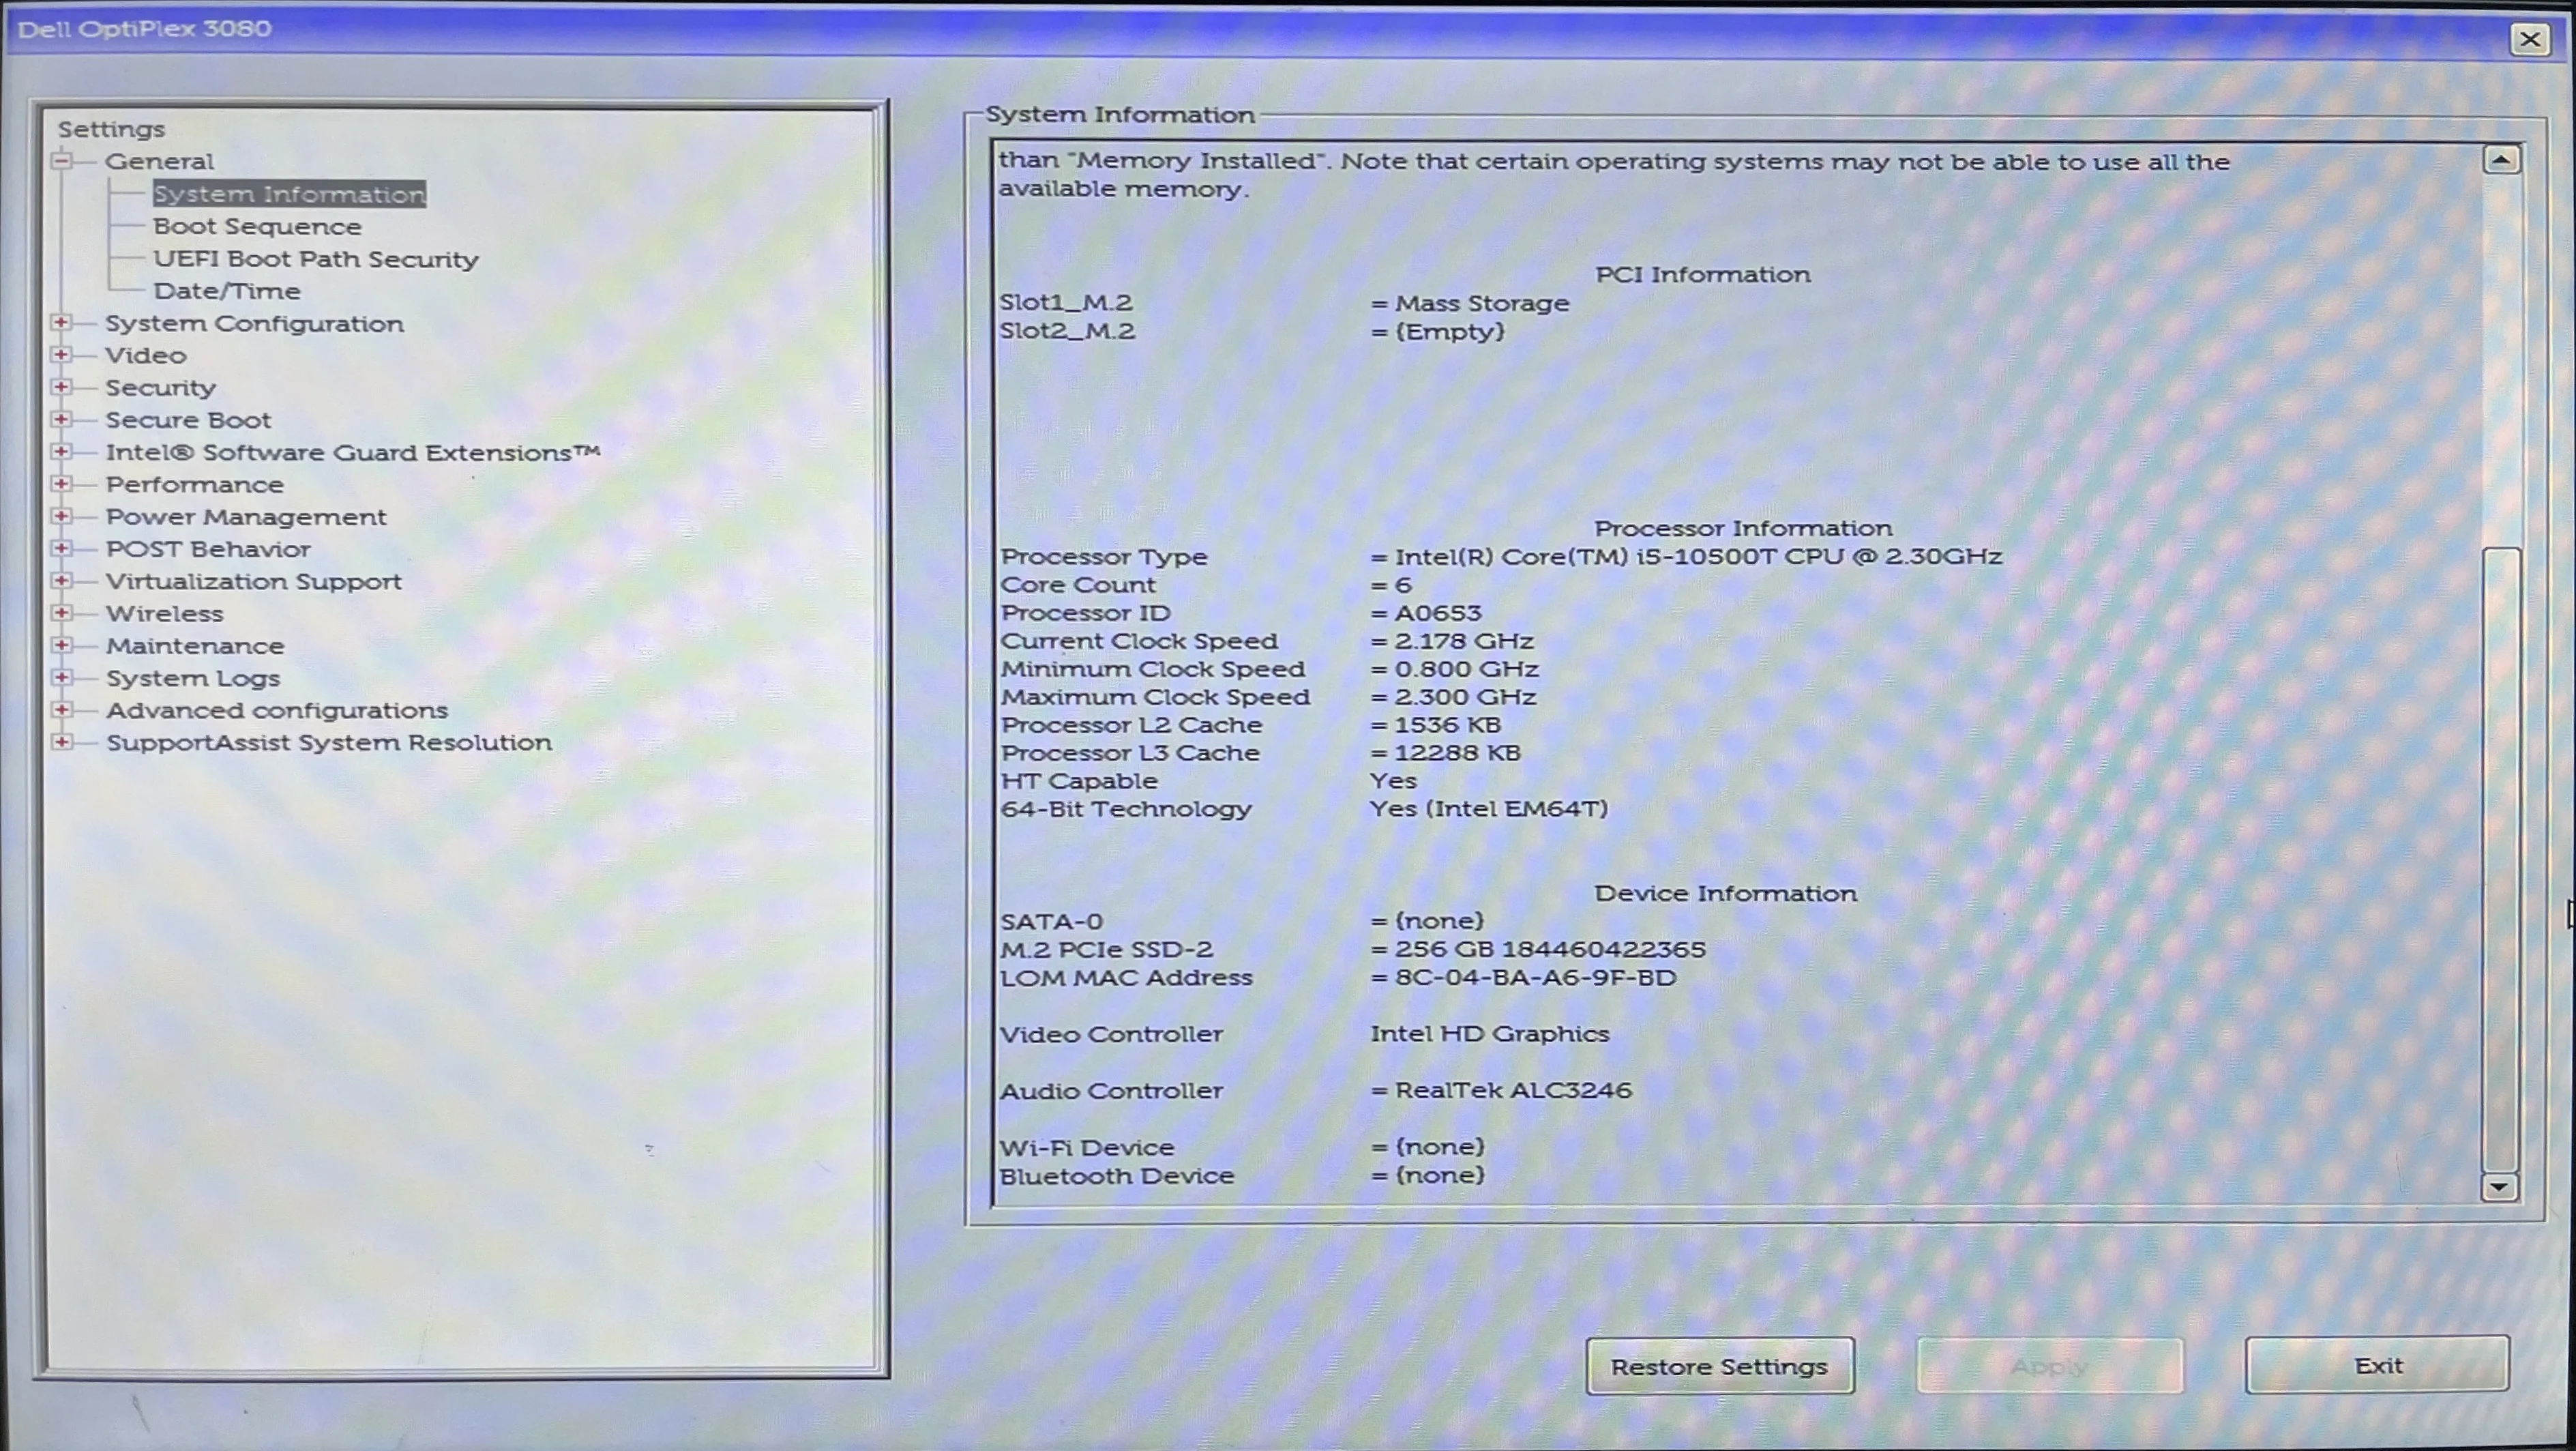Click the Exit button
This screenshot has width=2576, height=1451.
click(2378, 1365)
